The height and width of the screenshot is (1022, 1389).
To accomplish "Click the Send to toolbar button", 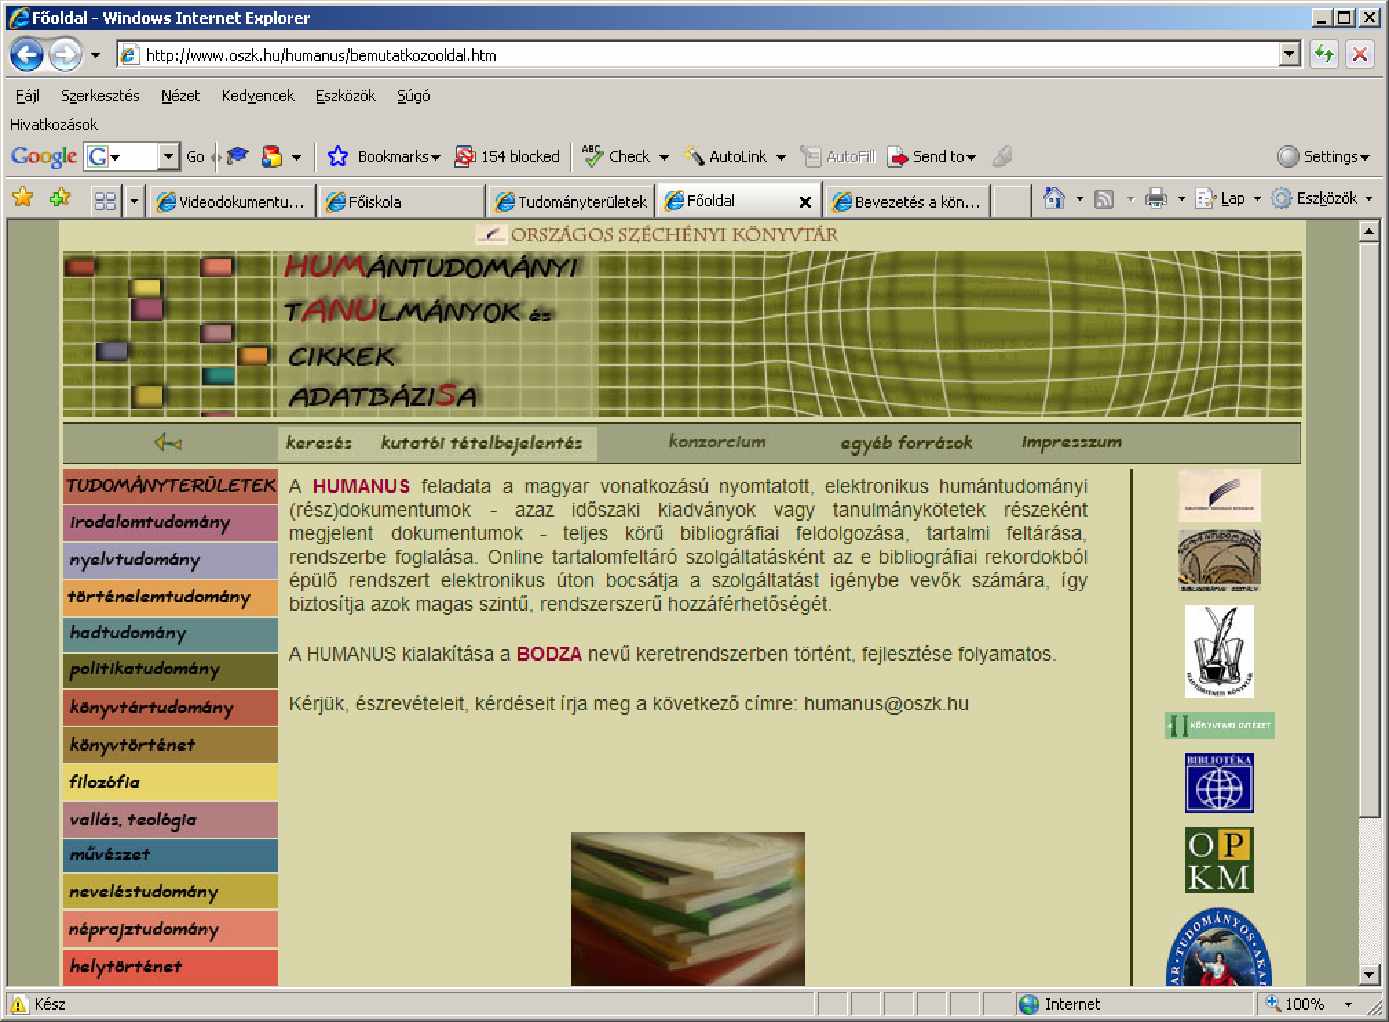I will pyautogui.click(x=932, y=156).
